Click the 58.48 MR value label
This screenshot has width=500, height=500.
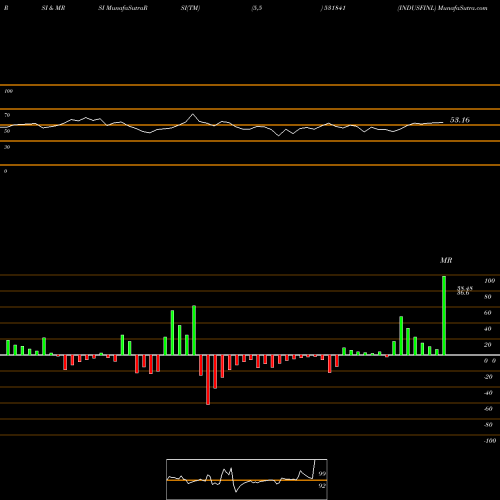(465, 289)
